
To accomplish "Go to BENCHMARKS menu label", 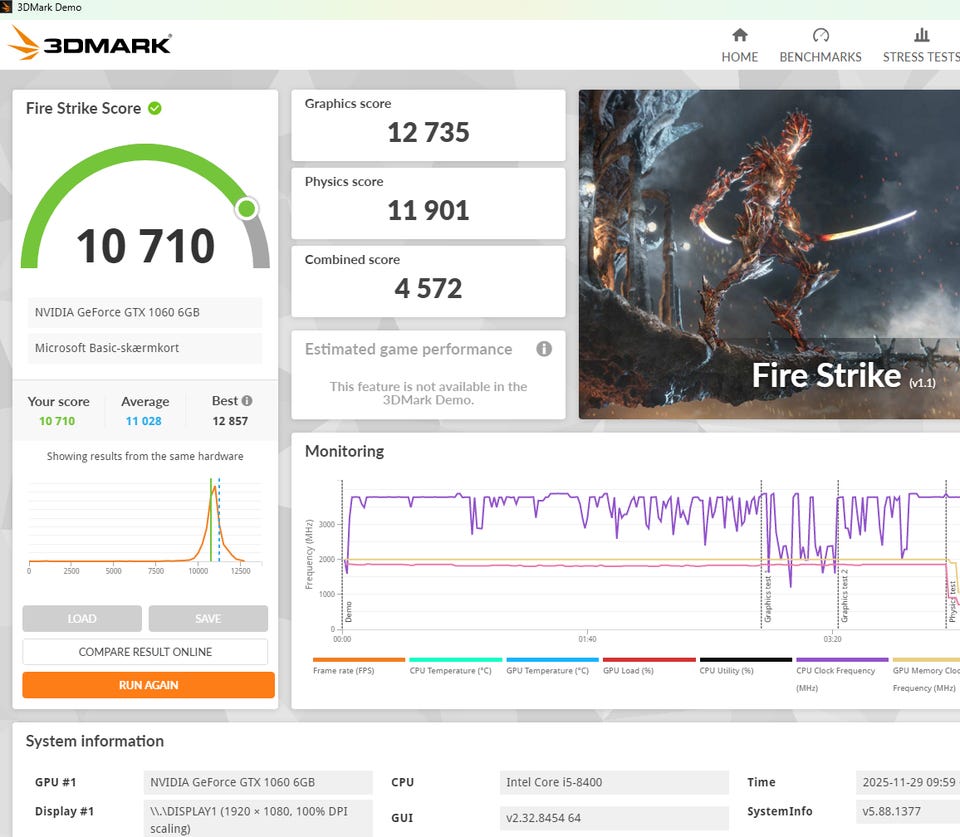I will coord(820,57).
